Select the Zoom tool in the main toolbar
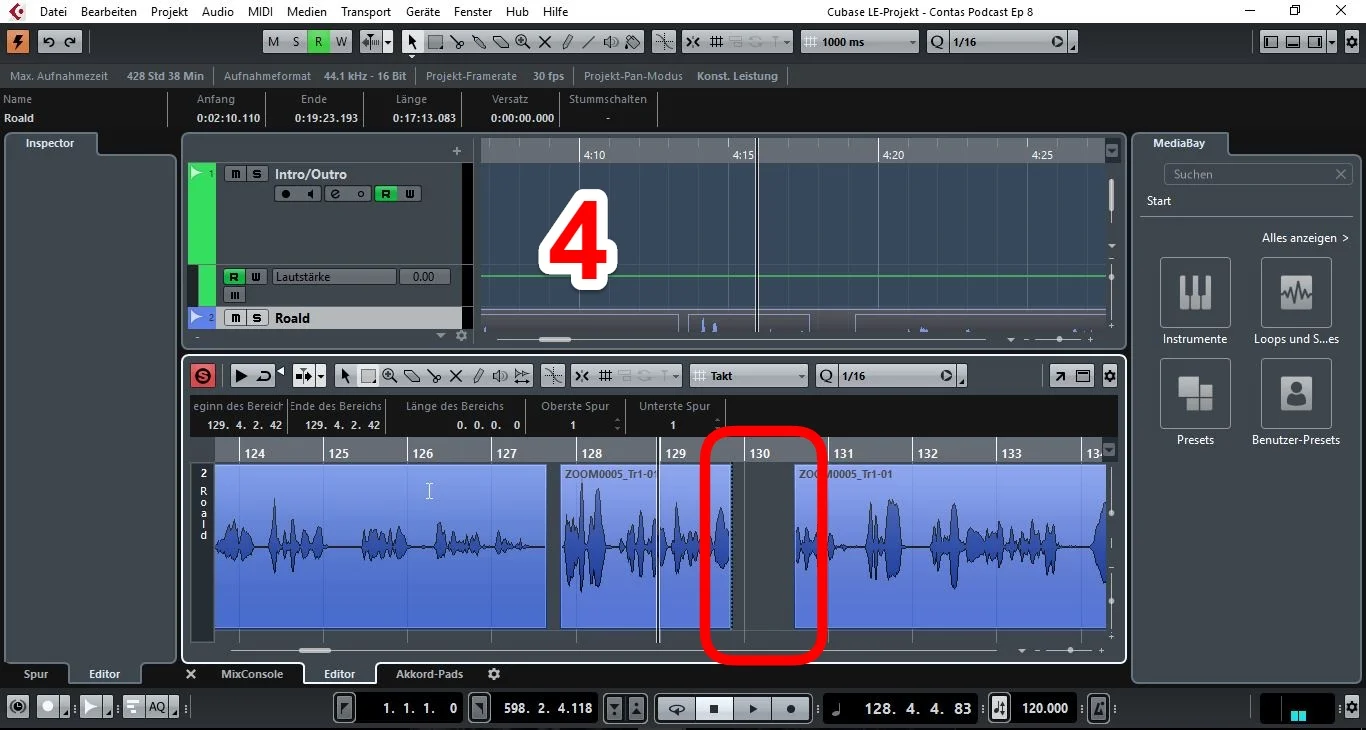This screenshot has width=1366, height=730. tap(523, 42)
